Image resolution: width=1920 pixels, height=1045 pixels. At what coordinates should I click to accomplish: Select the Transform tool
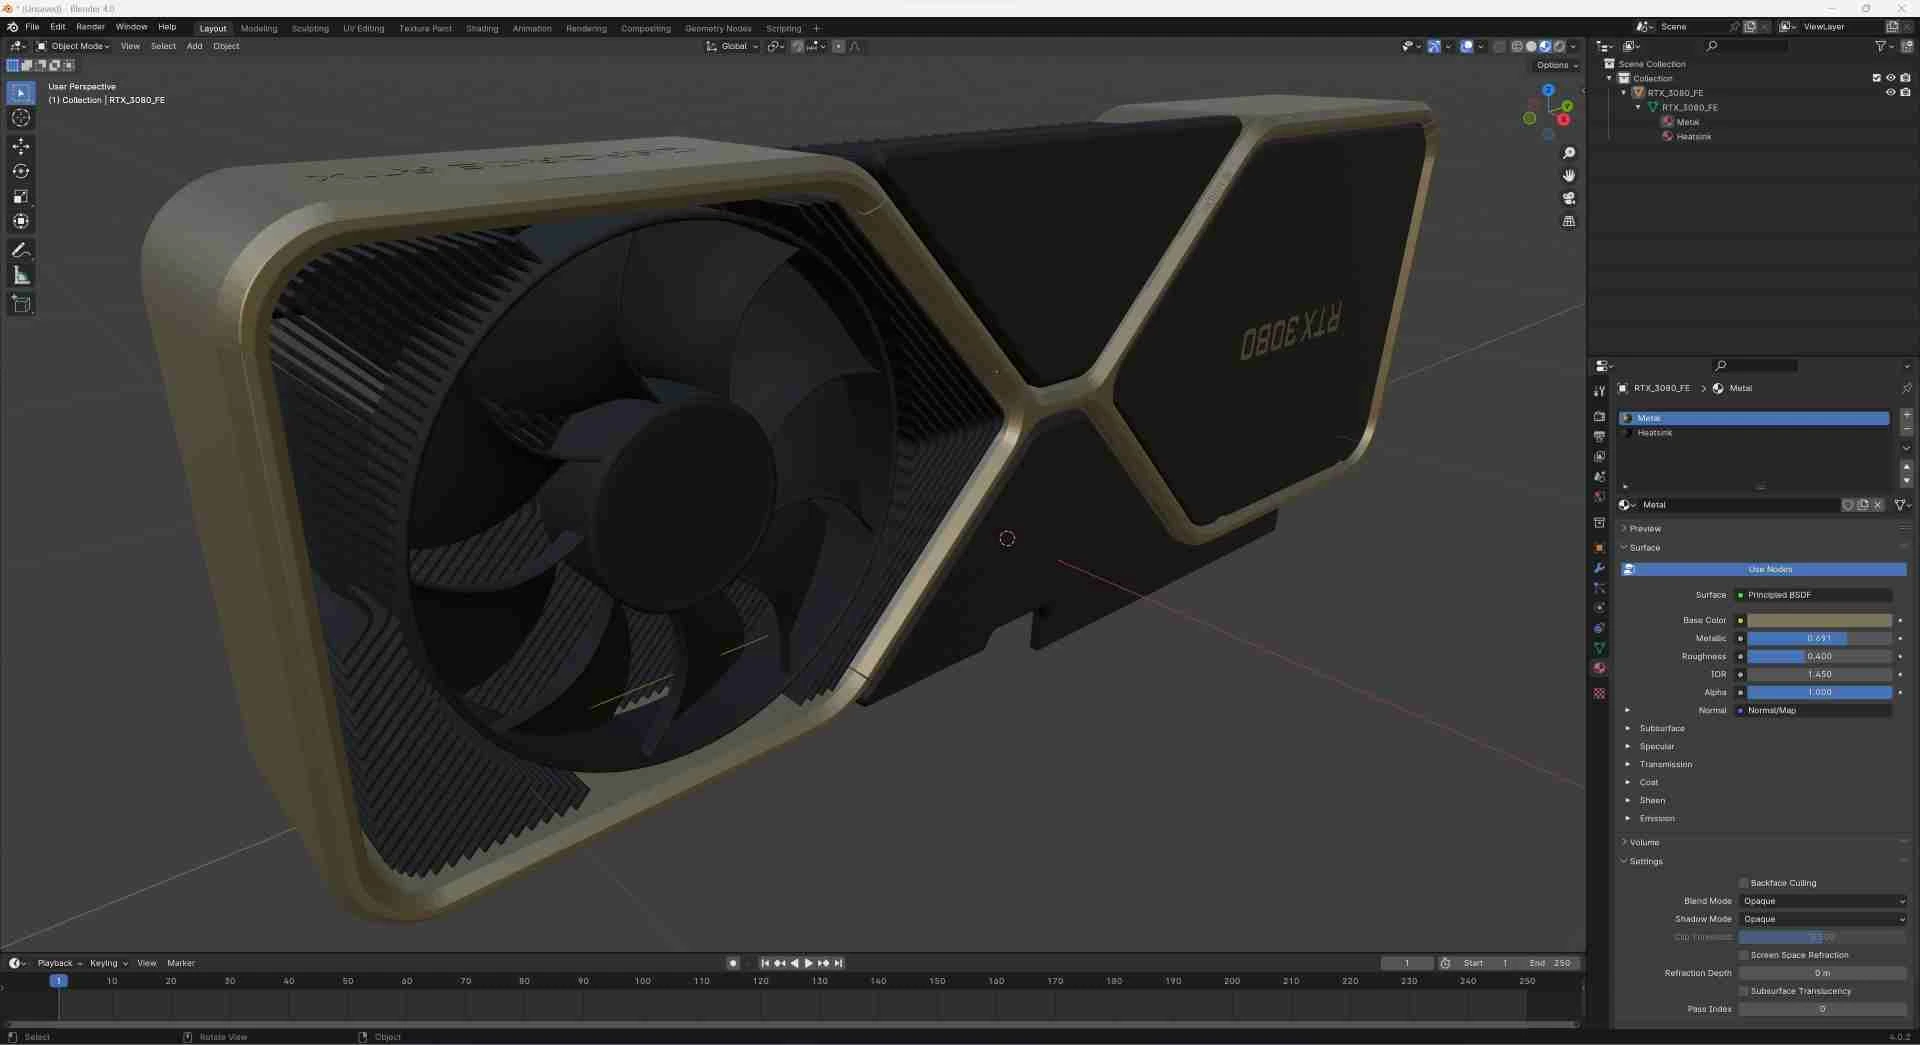pos(21,221)
